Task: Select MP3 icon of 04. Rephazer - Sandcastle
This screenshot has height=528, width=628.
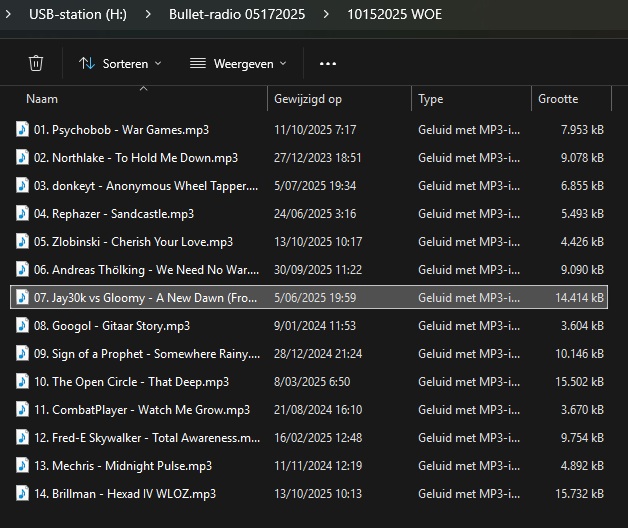Action: point(22,214)
